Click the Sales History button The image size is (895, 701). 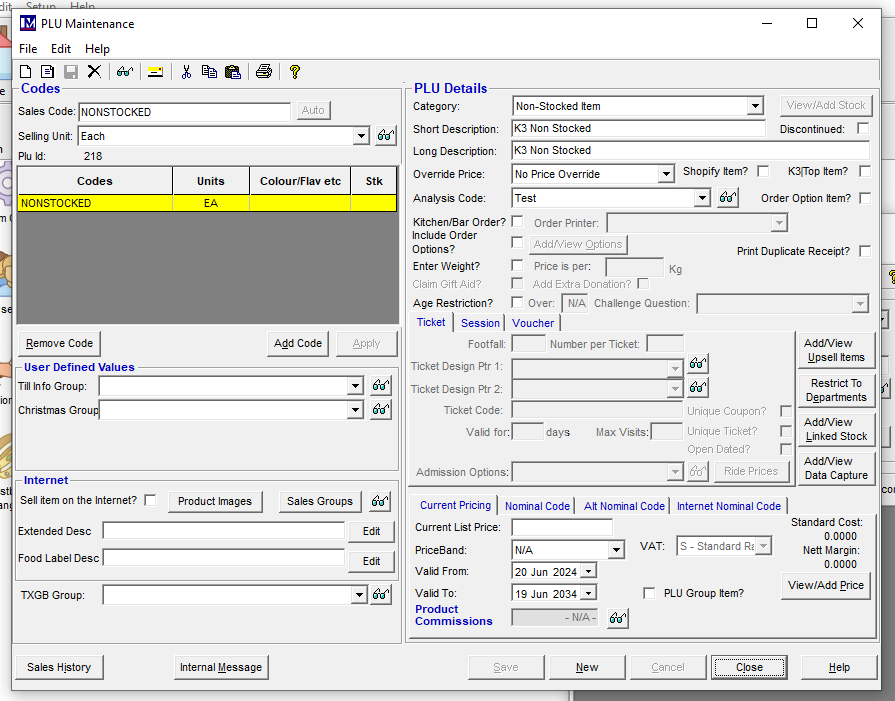click(x=59, y=667)
